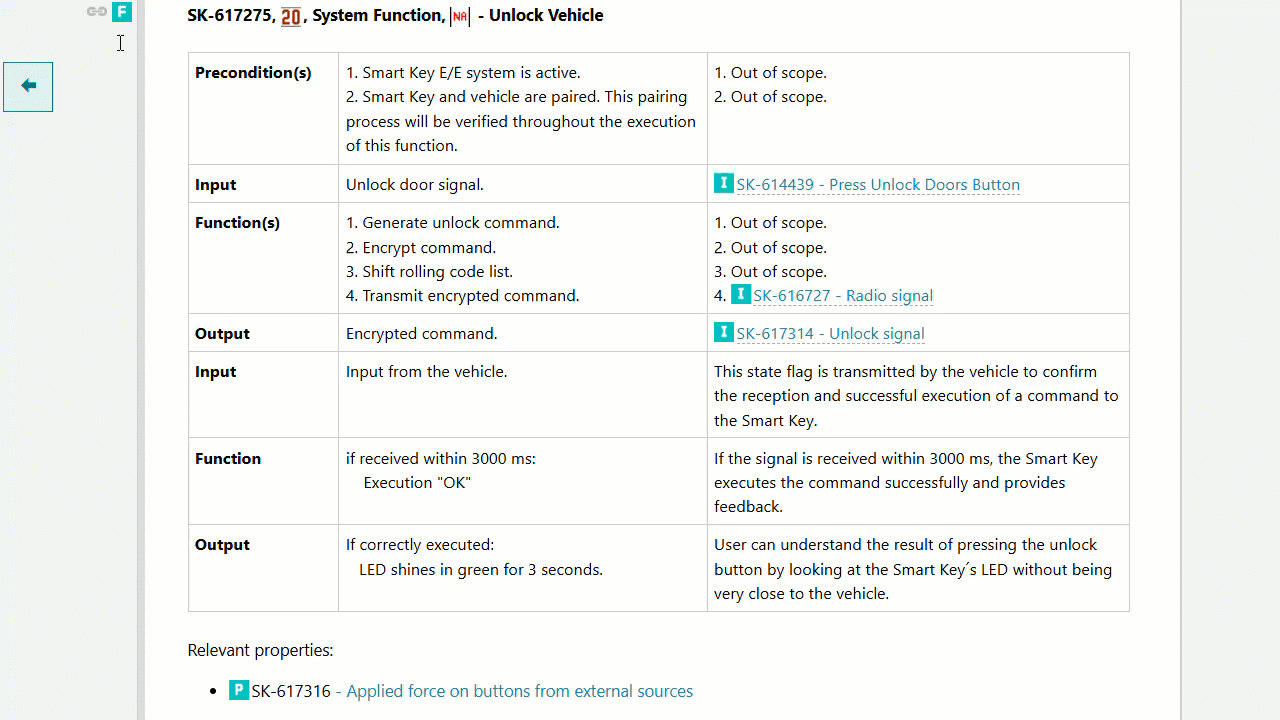The height and width of the screenshot is (720, 1280).
Task: Open the SK-616727 Radio signal link
Action: coord(843,296)
